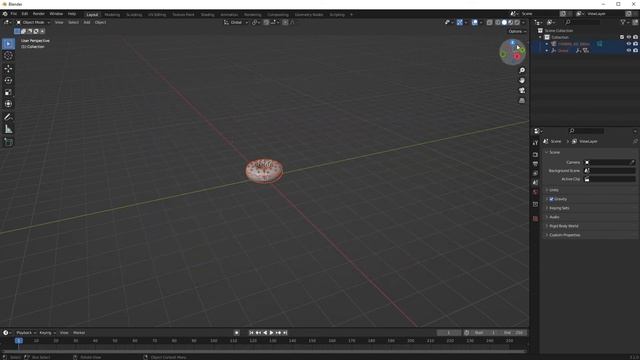Select the Rotate tool
Image resolution: width=640 pixels, height=360 pixels.
pos(8,80)
